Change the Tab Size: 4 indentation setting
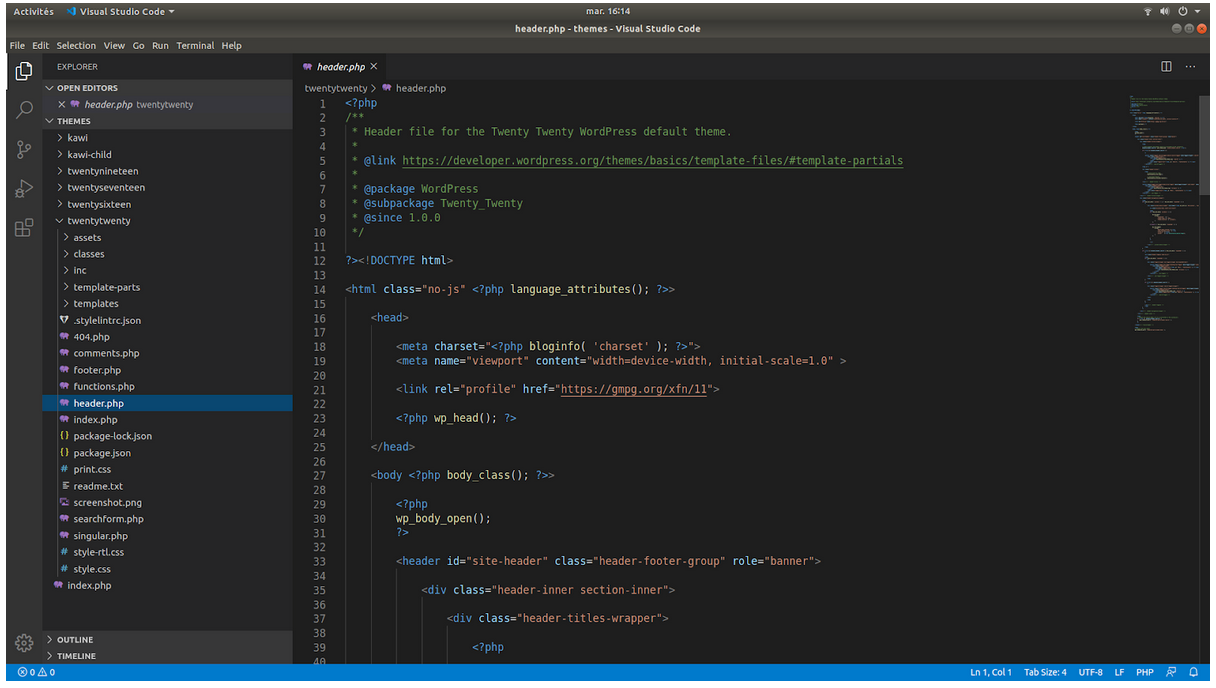This screenshot has height=688, width=1216. tap(1045, 673)
